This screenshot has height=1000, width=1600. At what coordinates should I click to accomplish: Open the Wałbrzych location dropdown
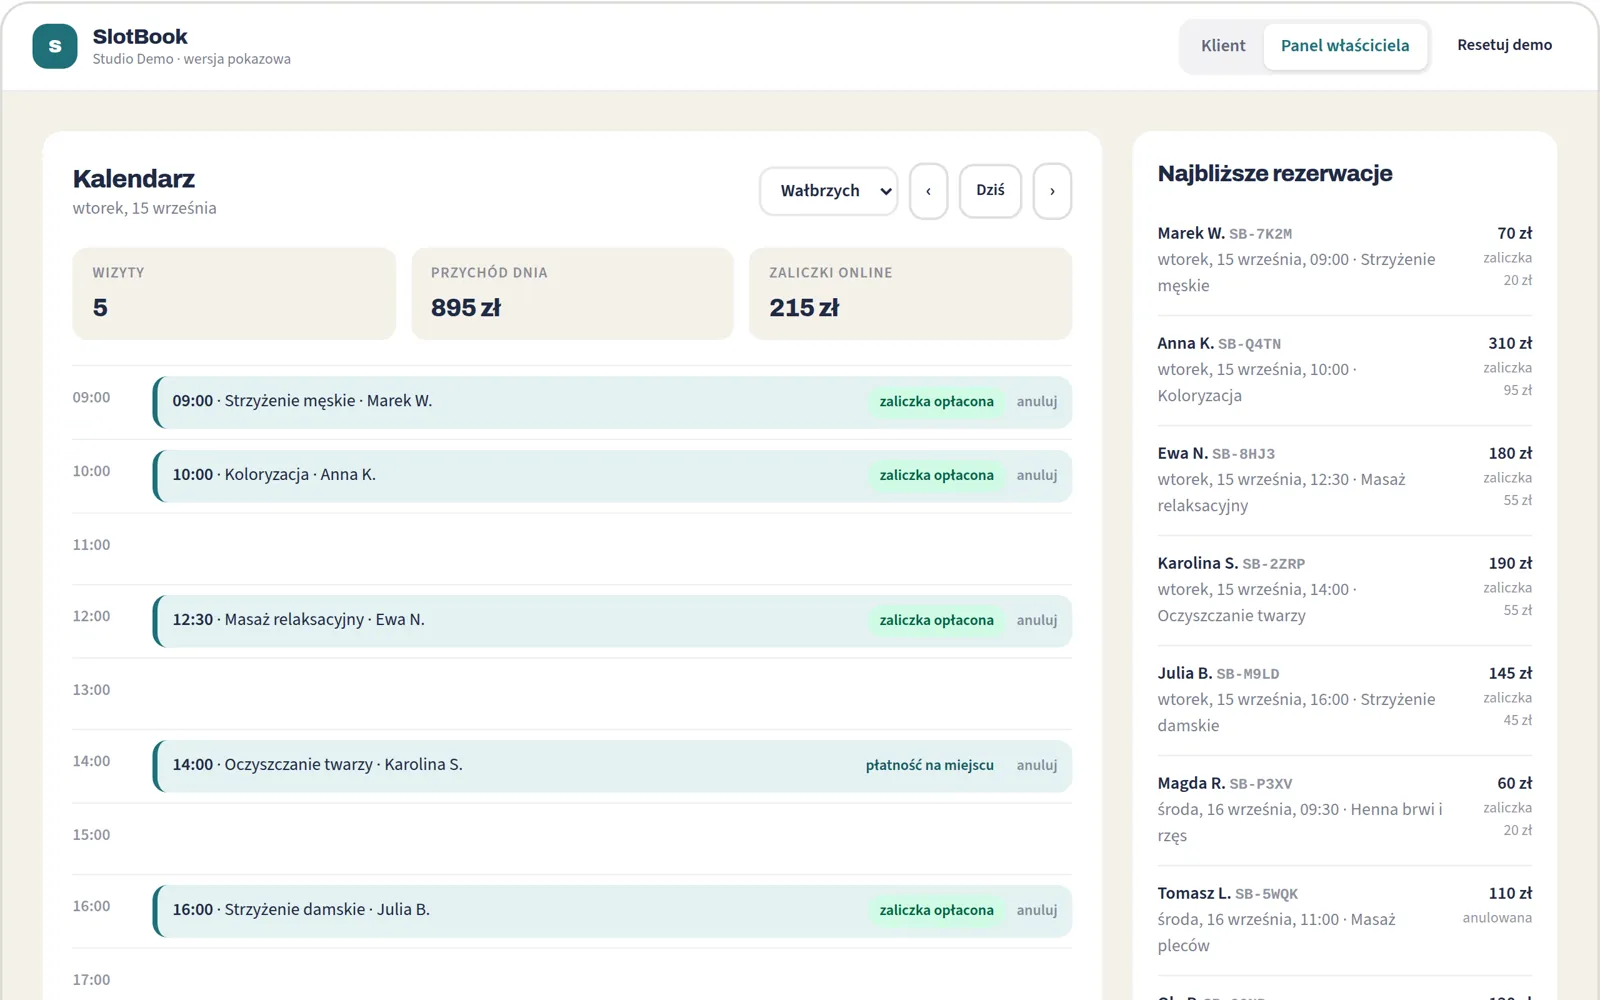pos(828,191)
